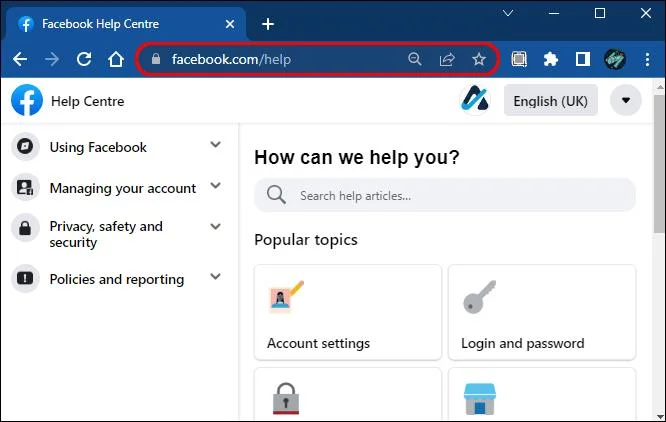666x422 pixels.
Task: Click the 'Popular topics' heading
Action: click(306, 240)
